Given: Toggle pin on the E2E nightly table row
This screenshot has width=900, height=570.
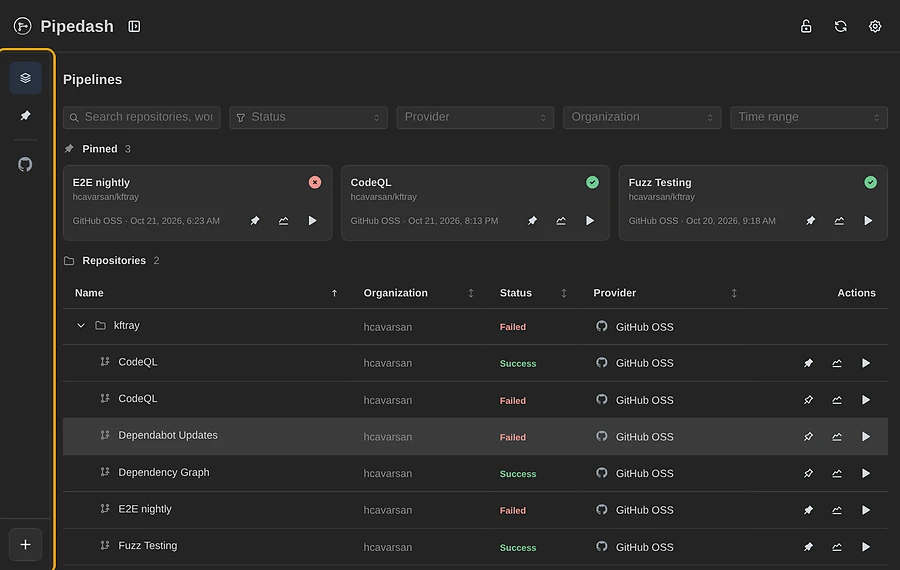Looking at the screenshot, I should (808, 510).
